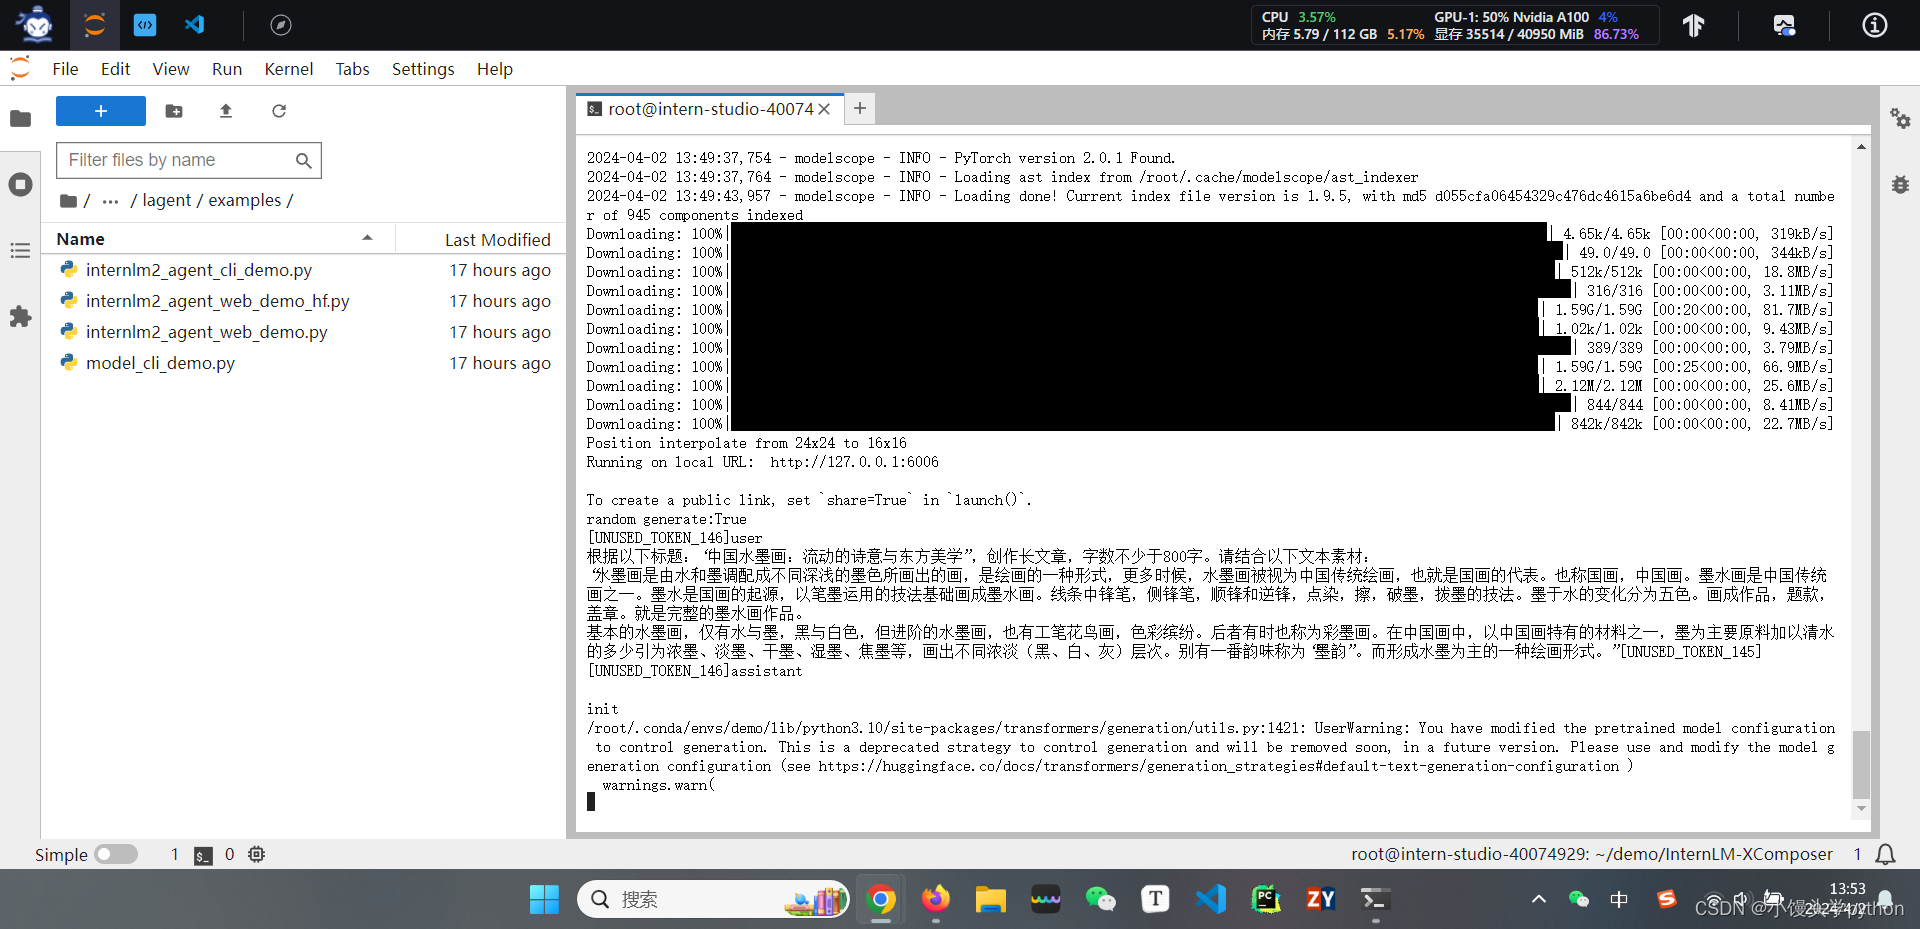Select internlm2_agent_cli_demo.py file
This screenshot has width=1920, height=929.
[x=304, y=270]
